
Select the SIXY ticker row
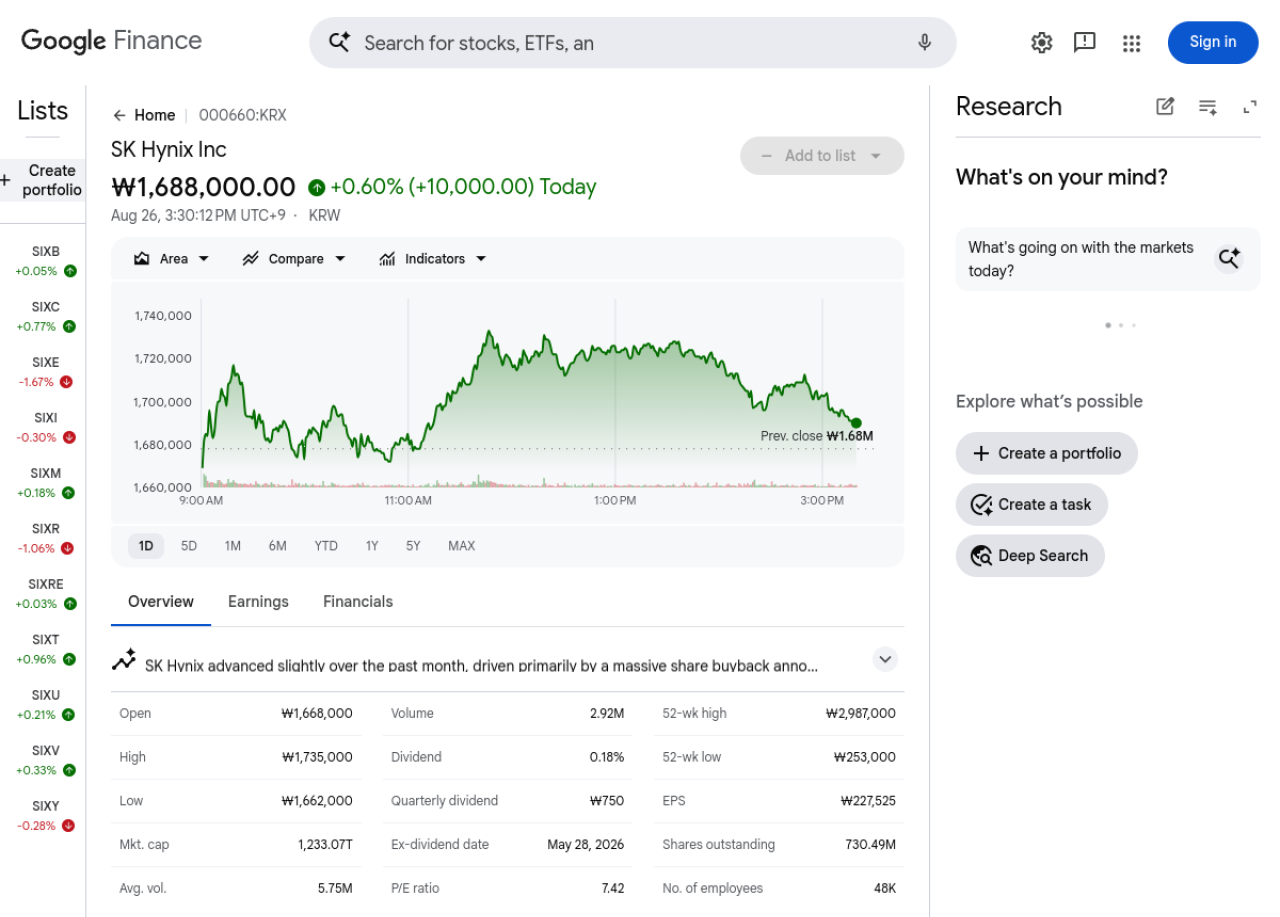pyautogui.click(x=45, y=816)
